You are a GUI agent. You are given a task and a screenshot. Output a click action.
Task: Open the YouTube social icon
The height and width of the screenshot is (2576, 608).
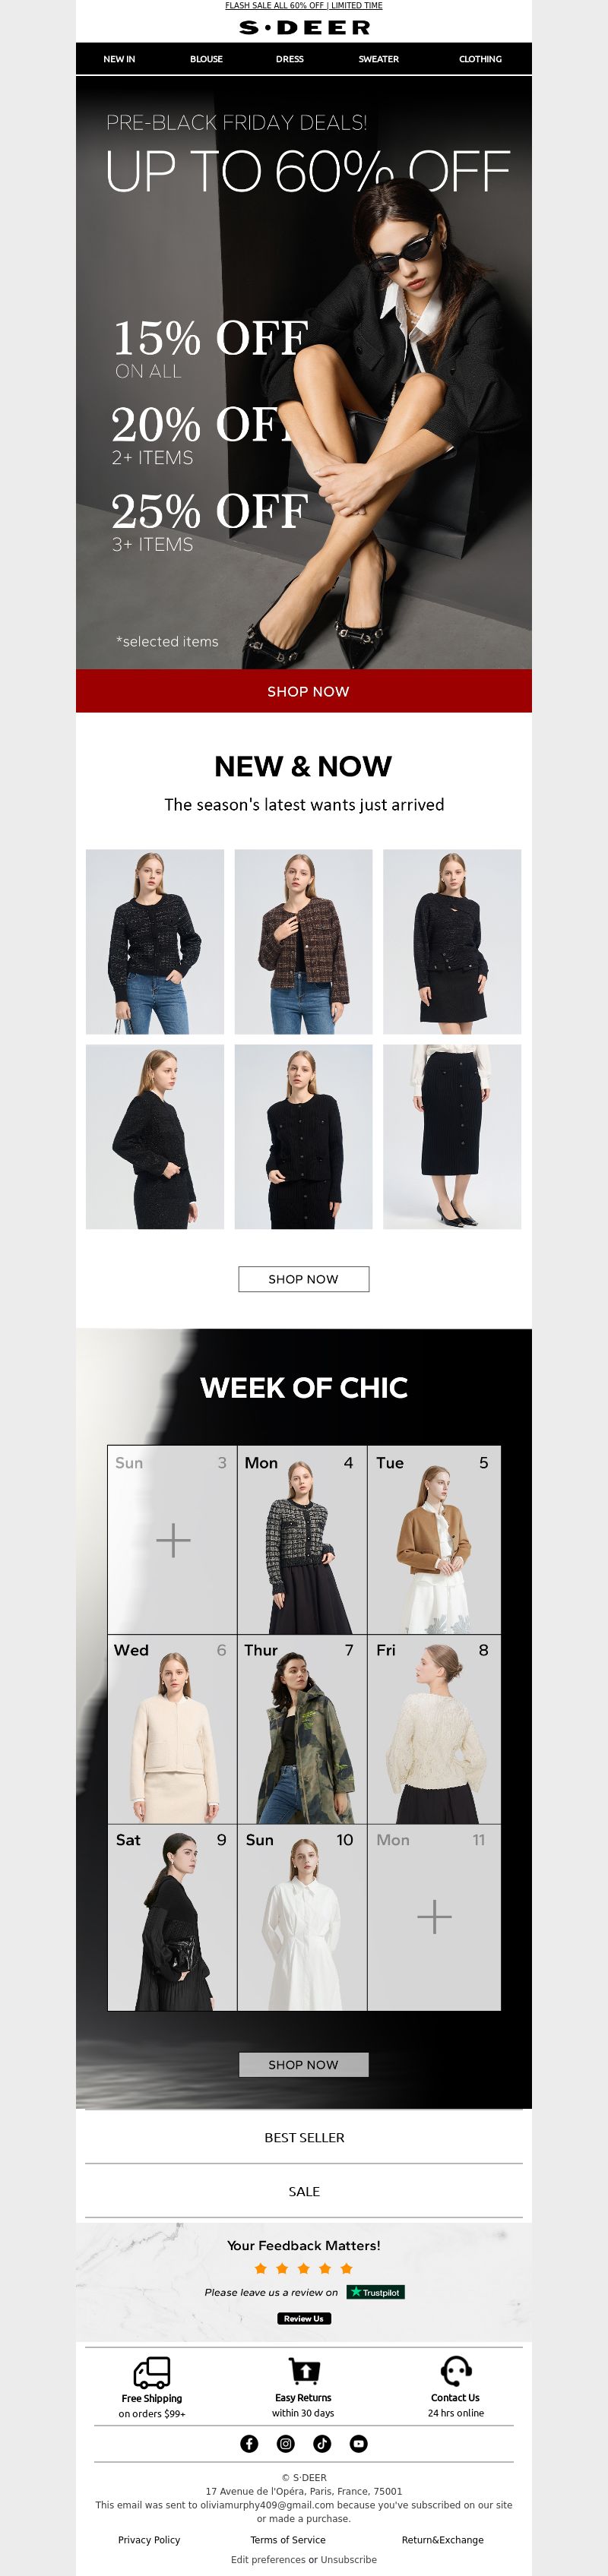click(x=358, y=2443)
